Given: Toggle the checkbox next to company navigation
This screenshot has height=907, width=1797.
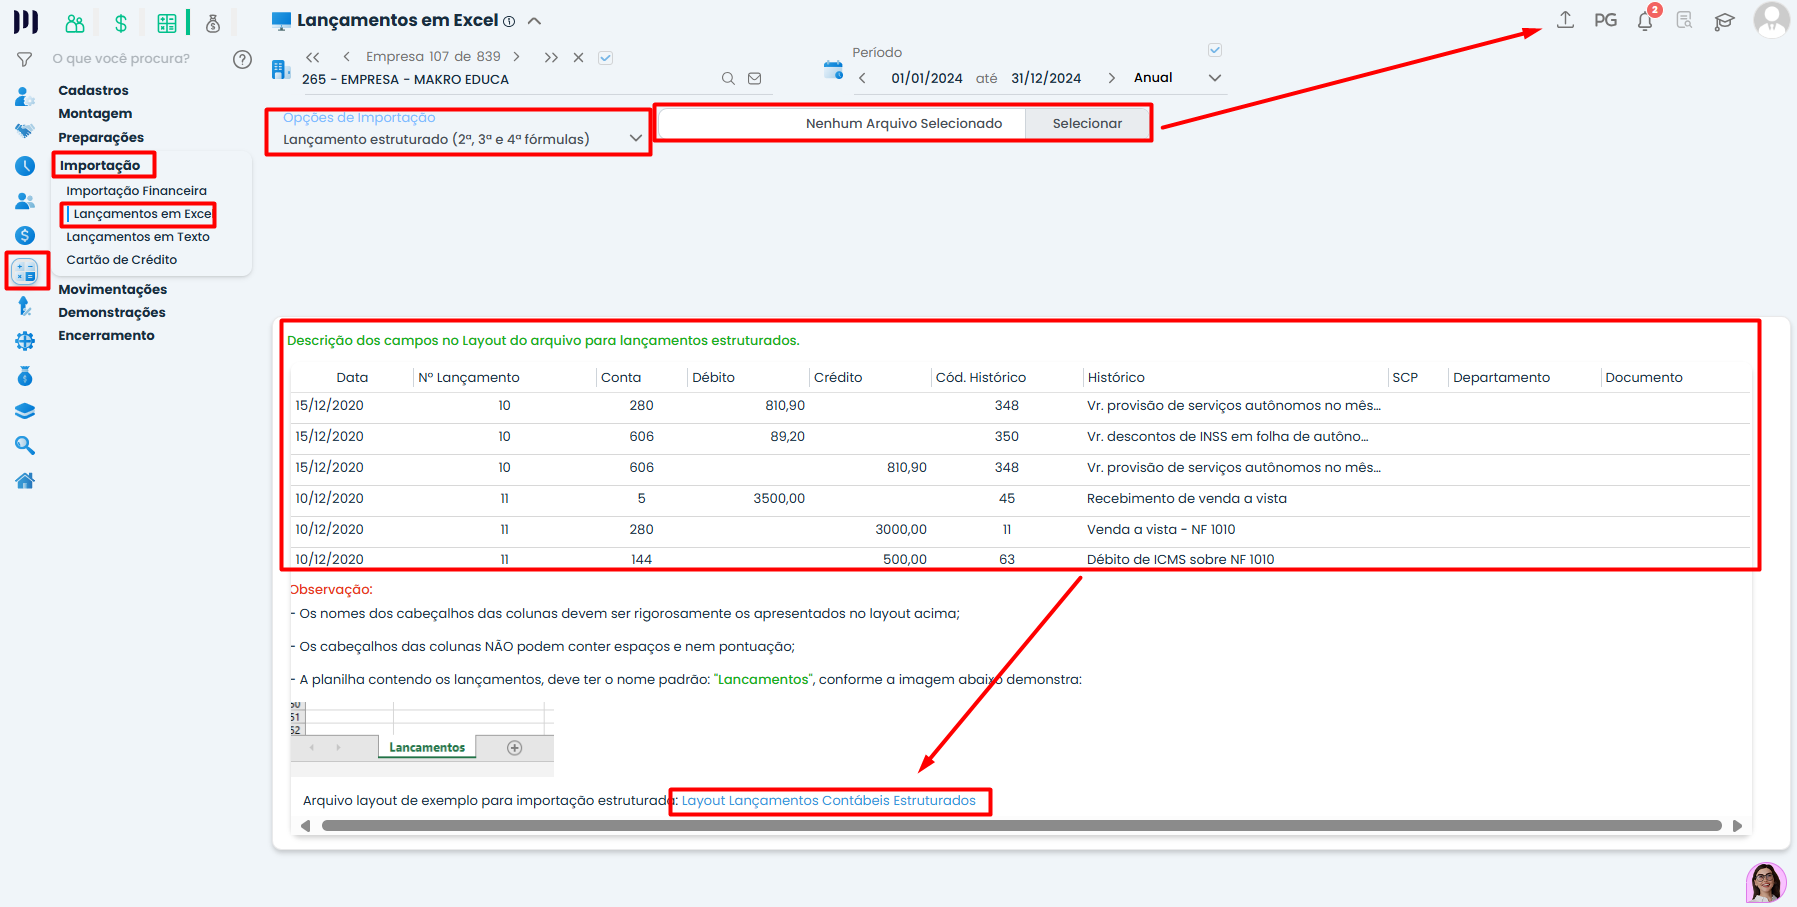Looking at the screenshot, I should pos(605,58).
